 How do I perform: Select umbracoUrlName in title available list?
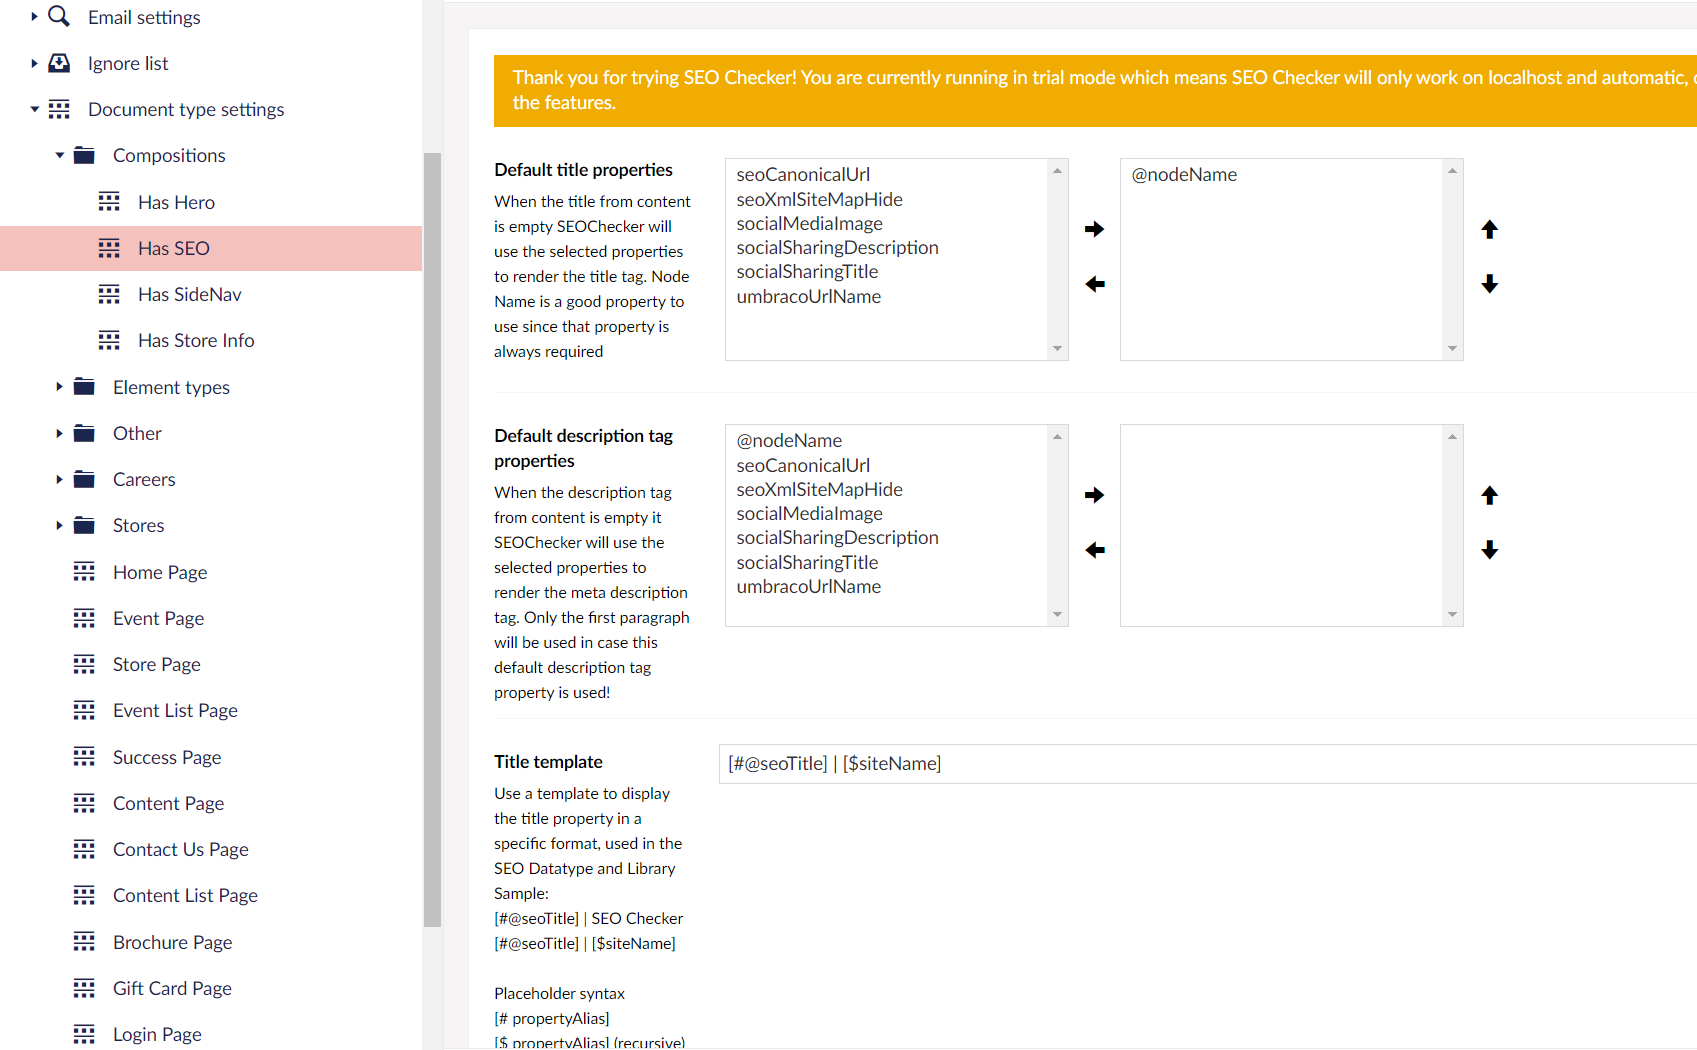coord(808,296)
